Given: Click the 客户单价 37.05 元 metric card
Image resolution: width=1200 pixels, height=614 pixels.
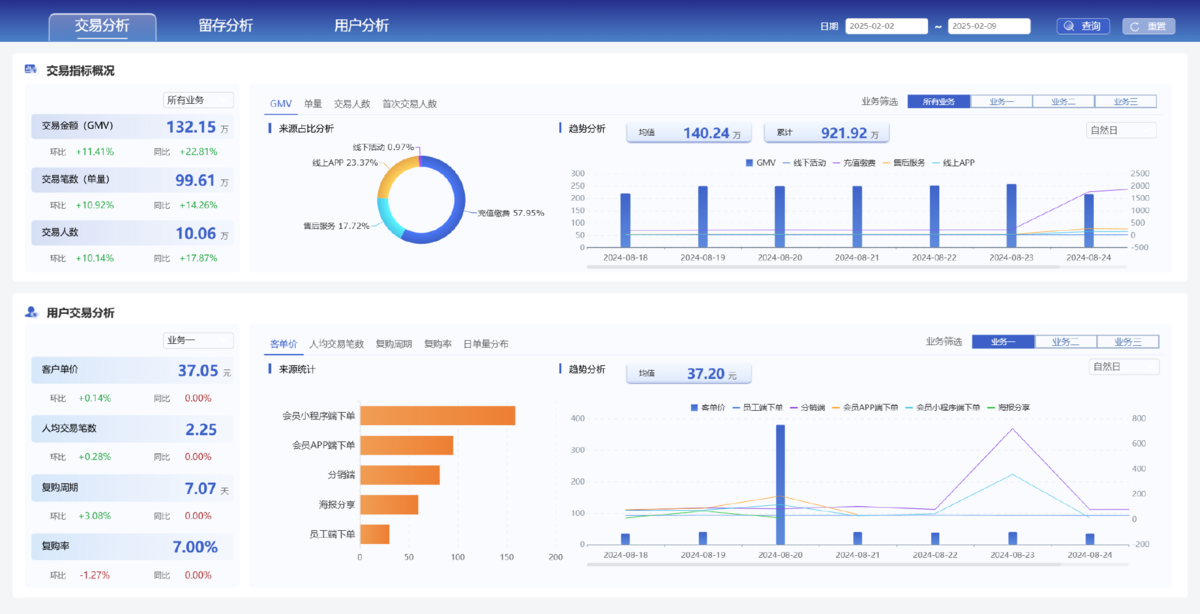Looking at the screenshot, I should coord(132,370).
